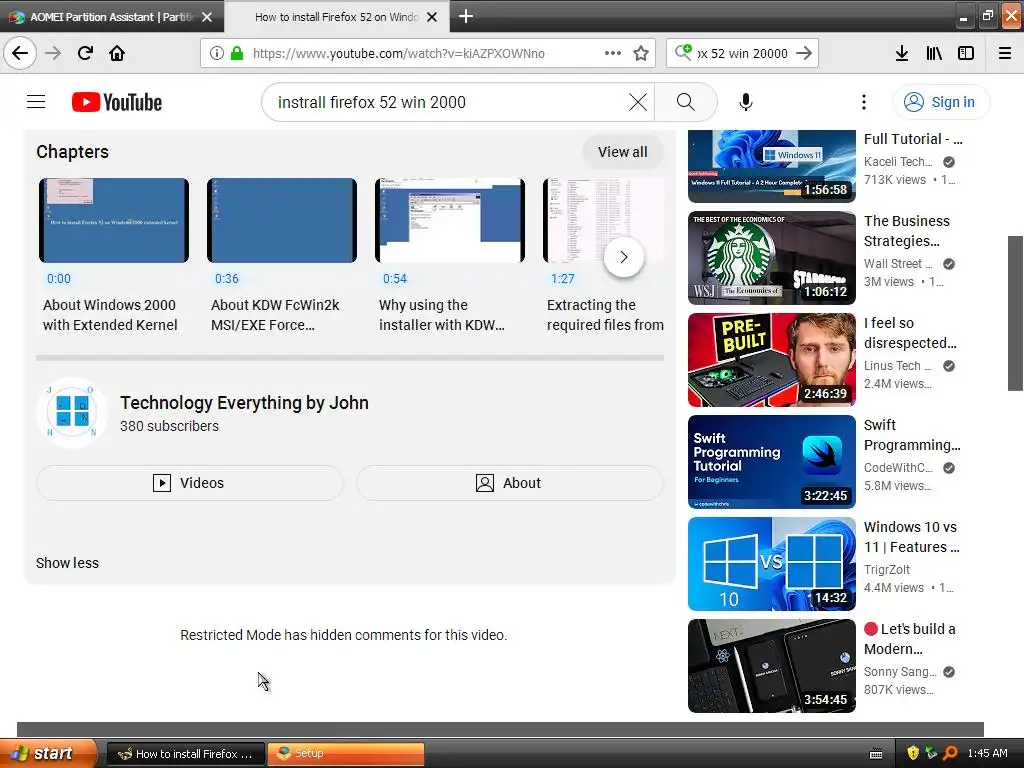The image size is (1024, 768).
Task: Open Windows 10 vs 11 Features title
Action: pyautogui.click(x=912, y=537)
